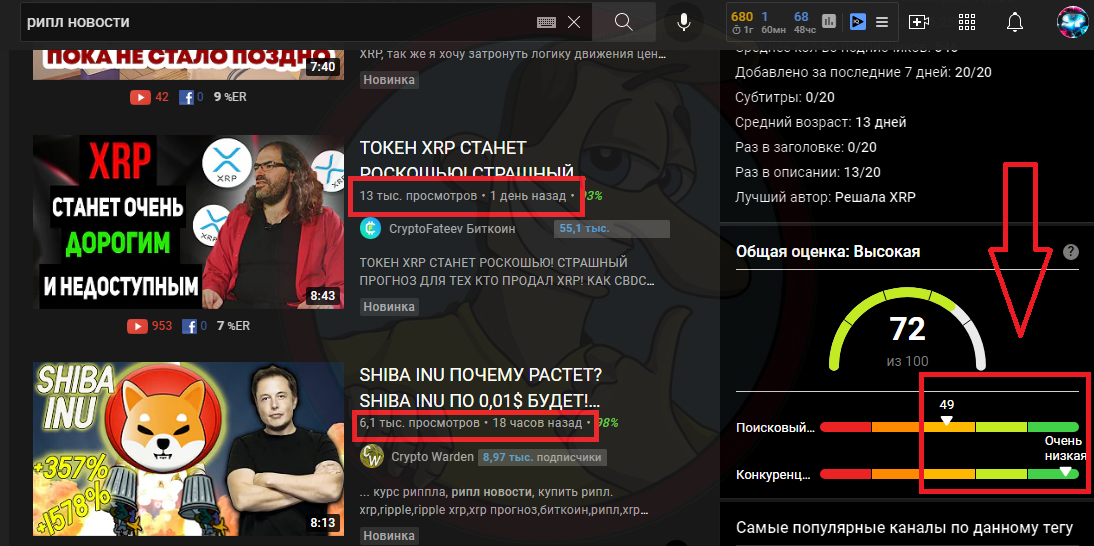Screen dimensions: 1094x546
Task: Click the Добавлено за последние 7 дней line
Action: 864,72
